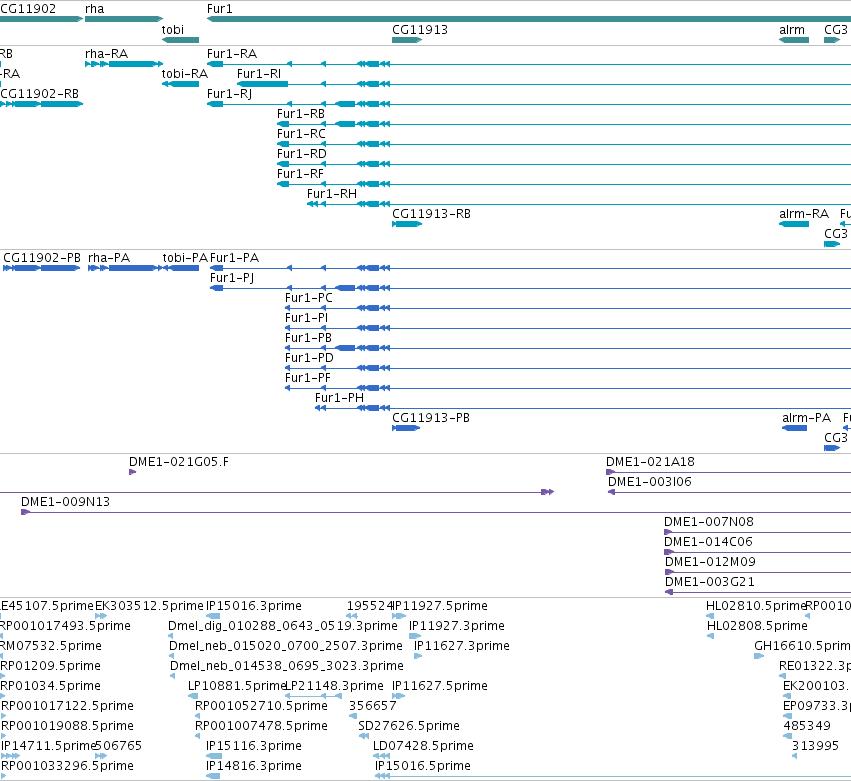This screenshot has height=781, width=851.
Task: Click the alrm gene label in top track
Action: [x=792, y=30]
